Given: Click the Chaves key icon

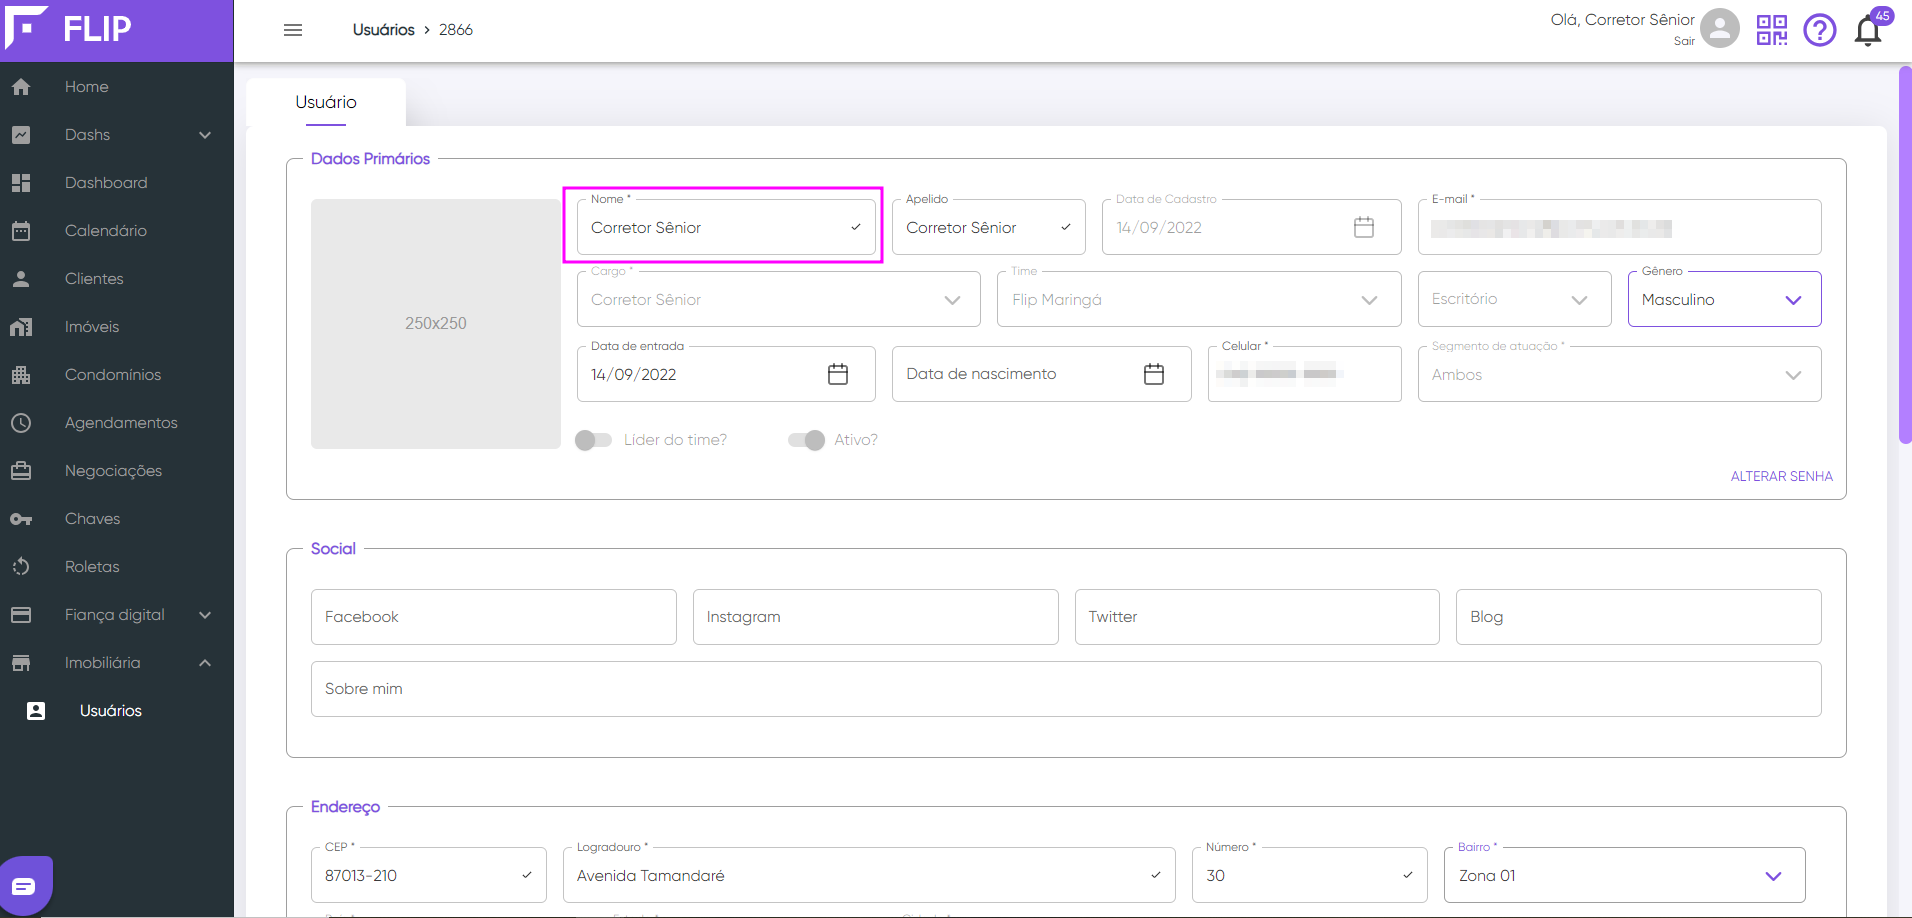Looking at the screenshot, I should (21, 519).
